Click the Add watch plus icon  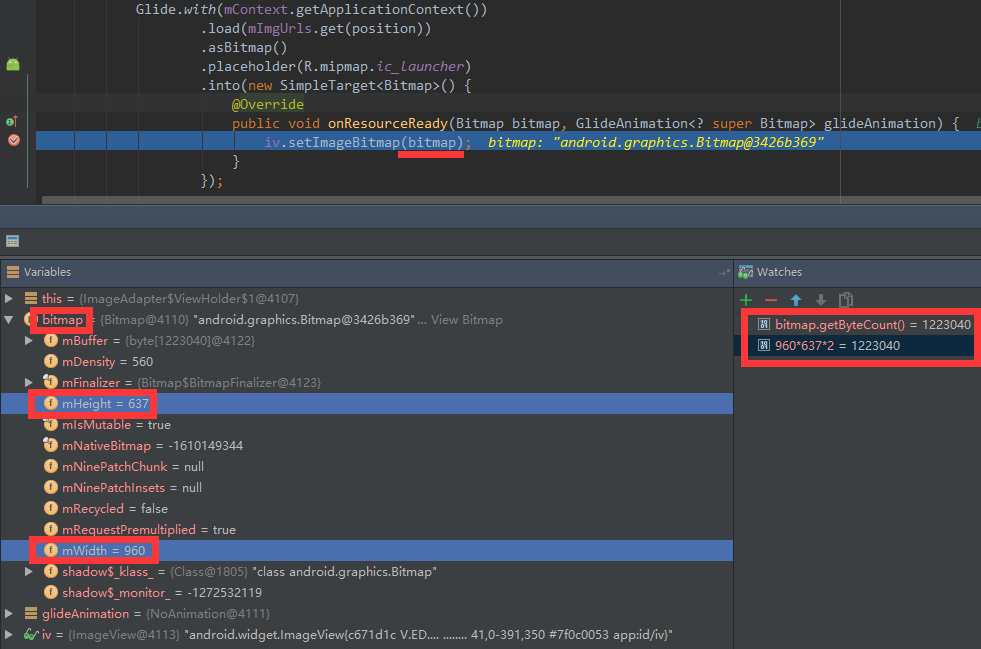coord(746,300)
